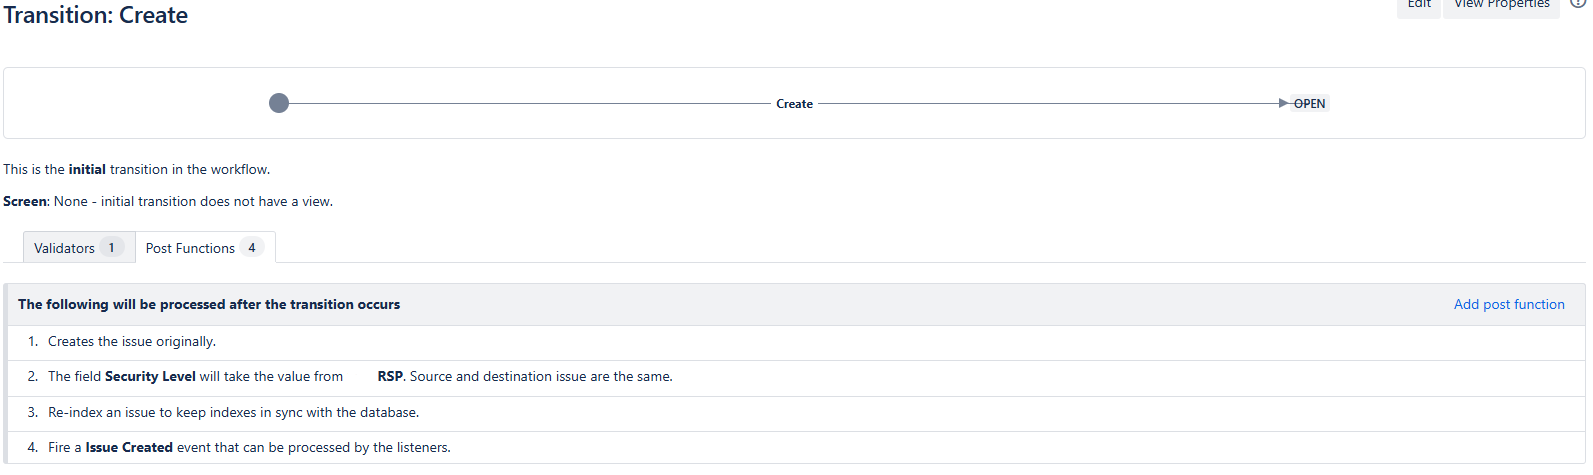Select the row 'Creates the issue originally.'
The width and height of the screenshot is (1593, 475).
[796, 342]
